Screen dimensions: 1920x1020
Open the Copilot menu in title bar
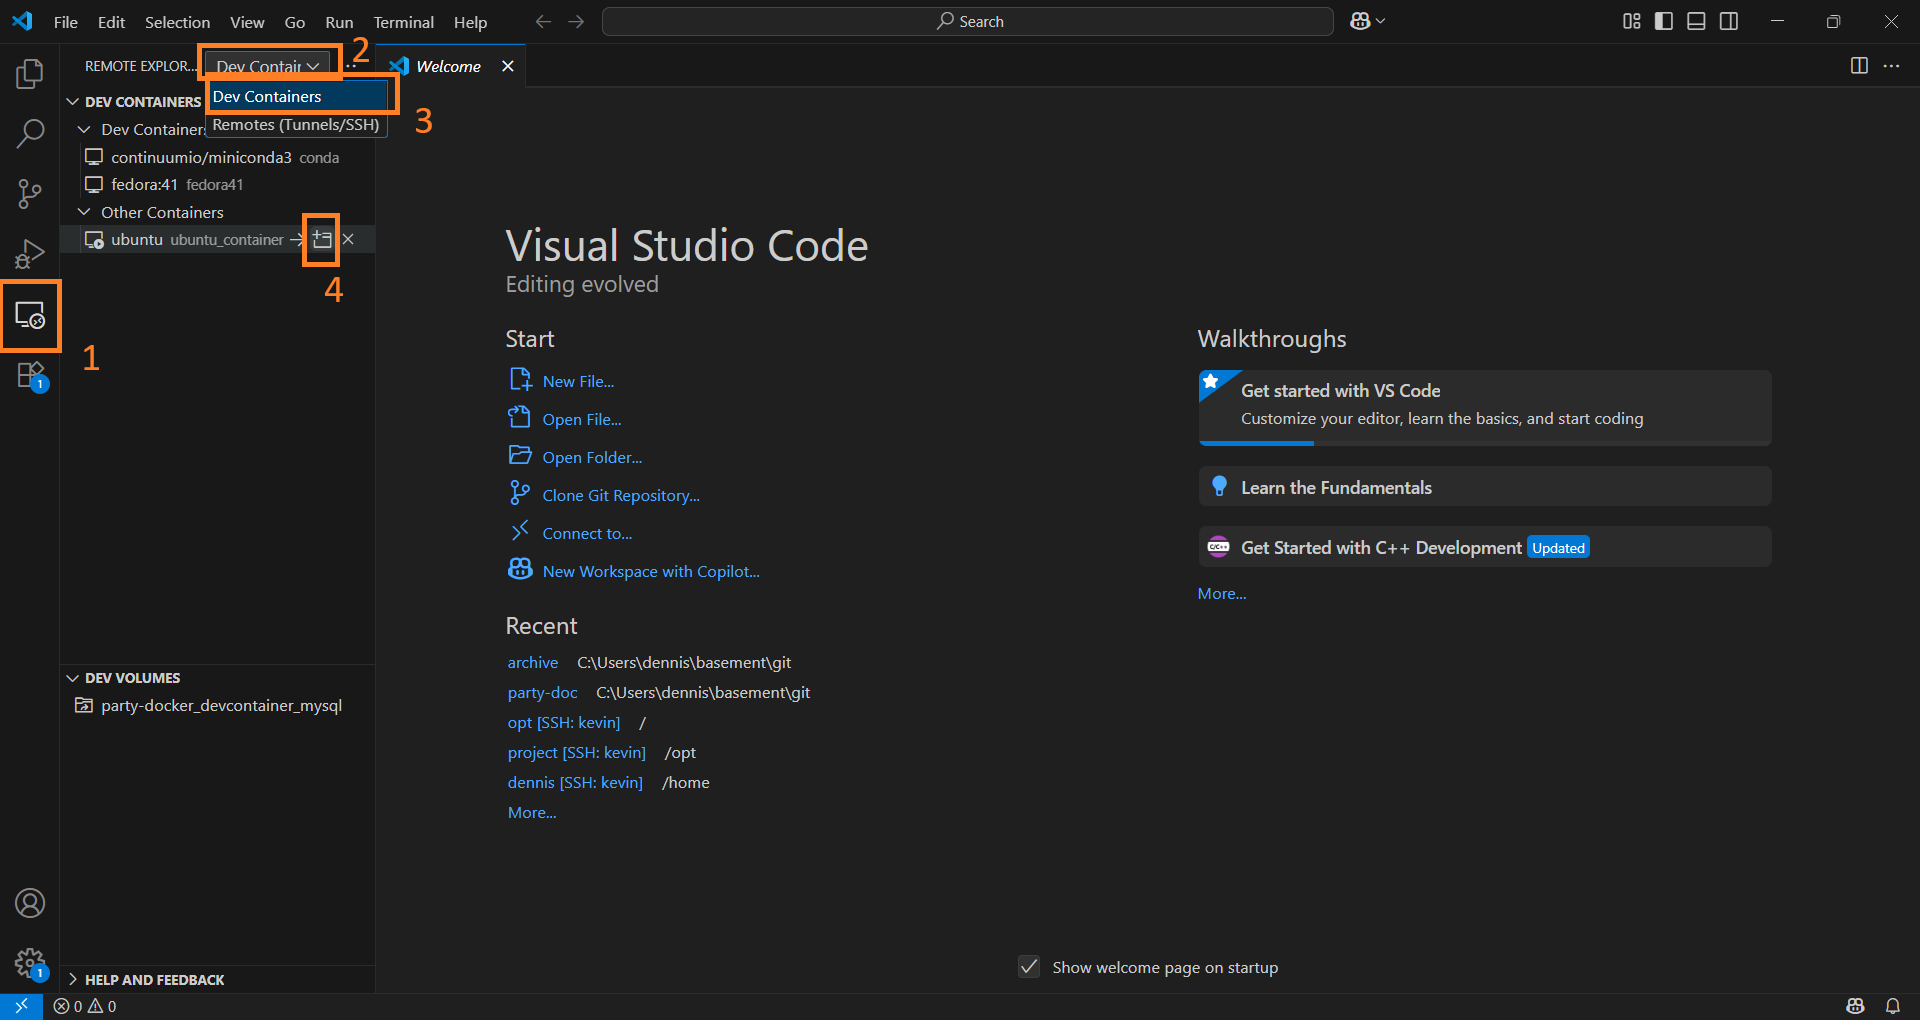point(1366,20)
